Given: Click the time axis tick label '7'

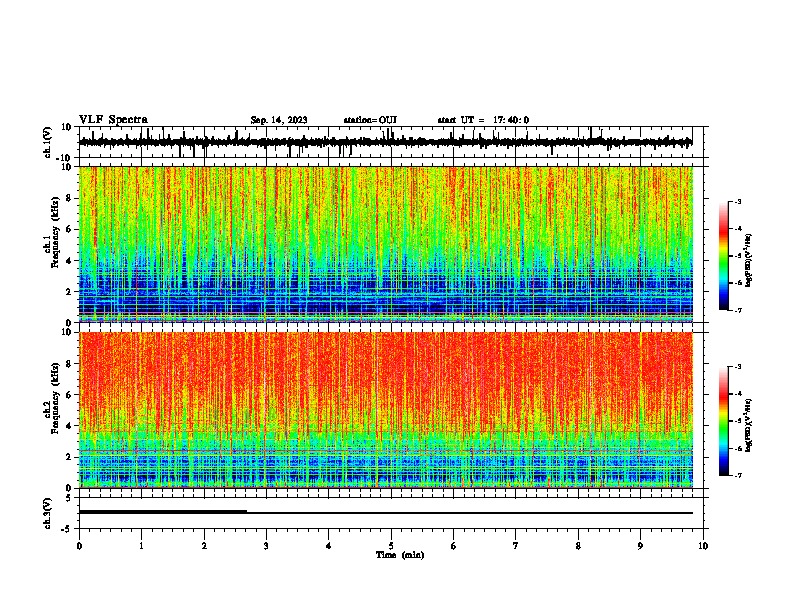Looking at the screenshot, I should (516, 546).
